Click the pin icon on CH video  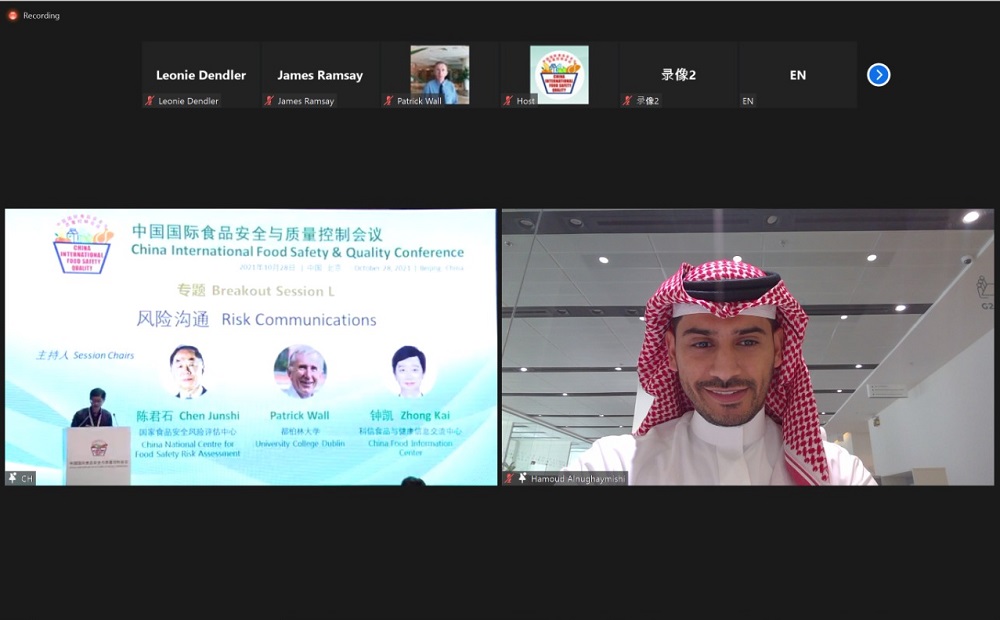point(13,478)
